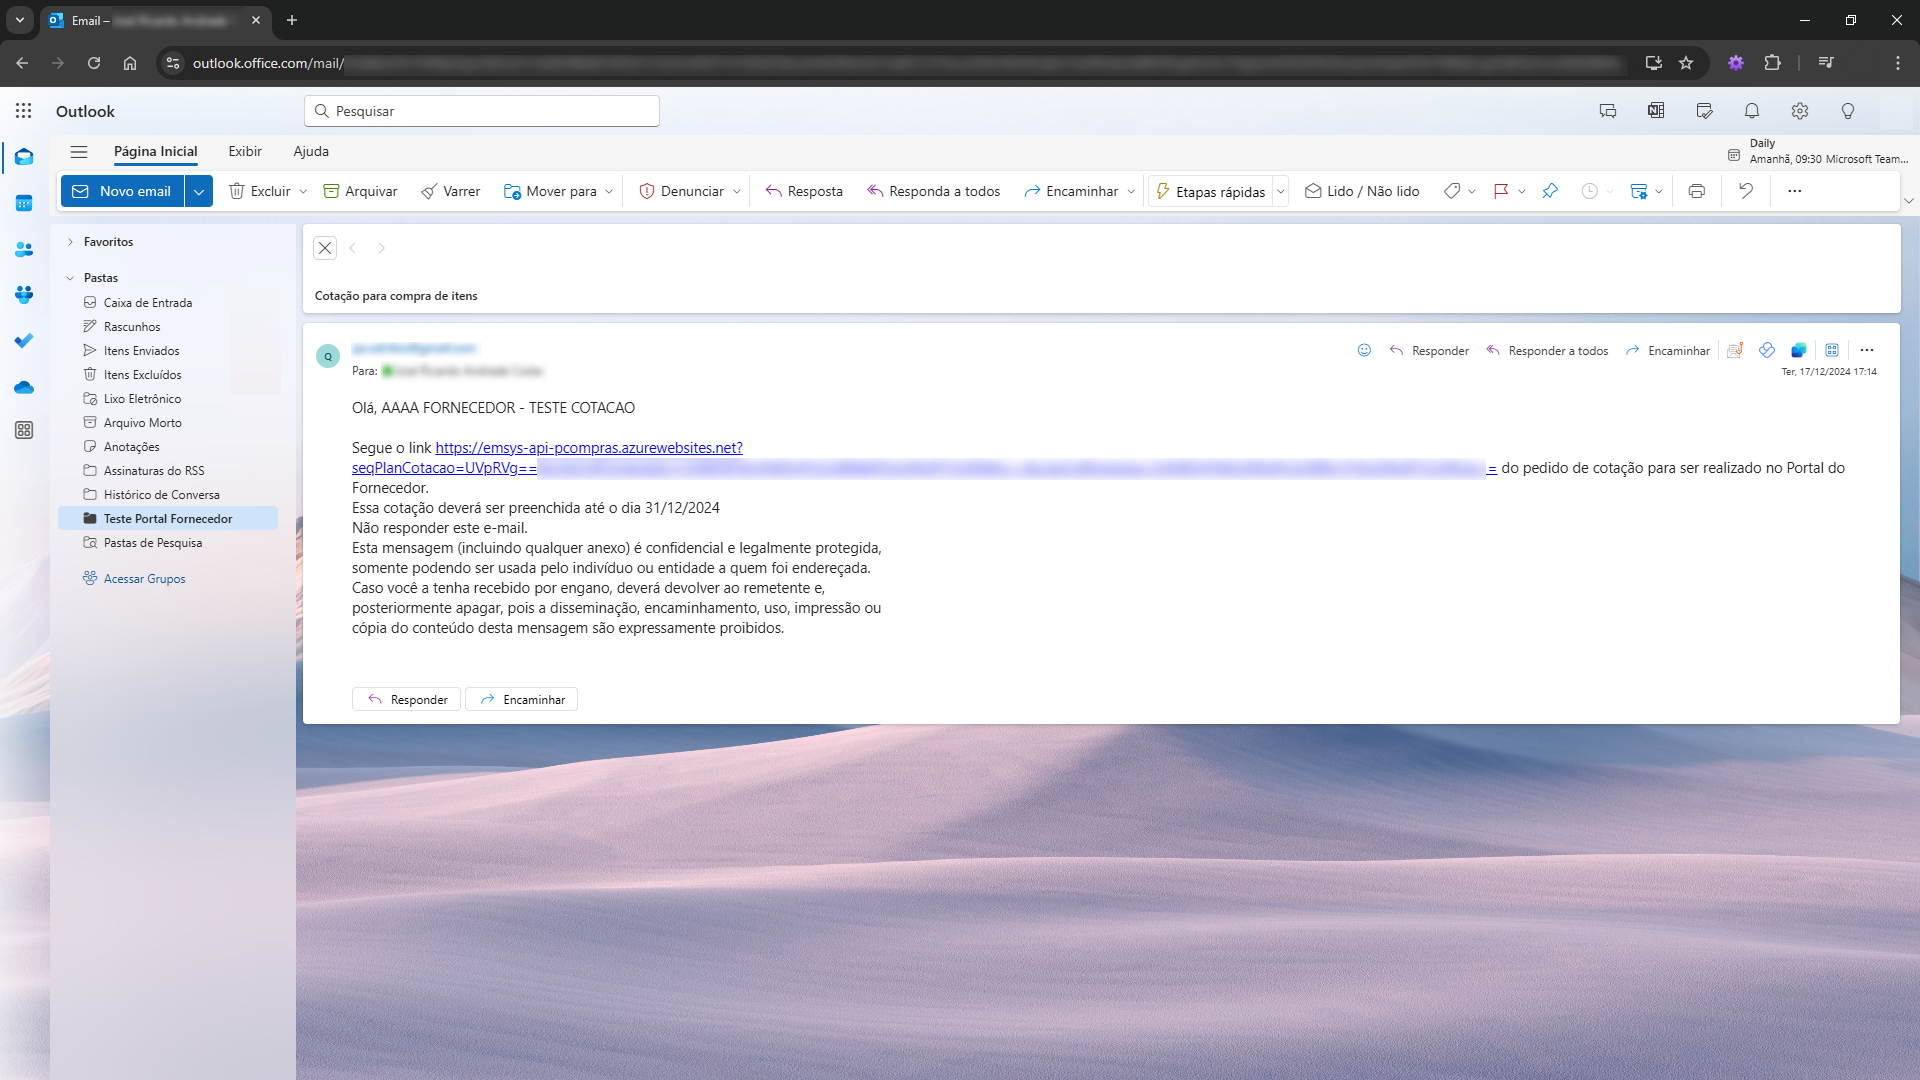The height and width of the screenshot is (1080, 1920).
Task: Open the Ajuda tab
Action: coord(311,152)
